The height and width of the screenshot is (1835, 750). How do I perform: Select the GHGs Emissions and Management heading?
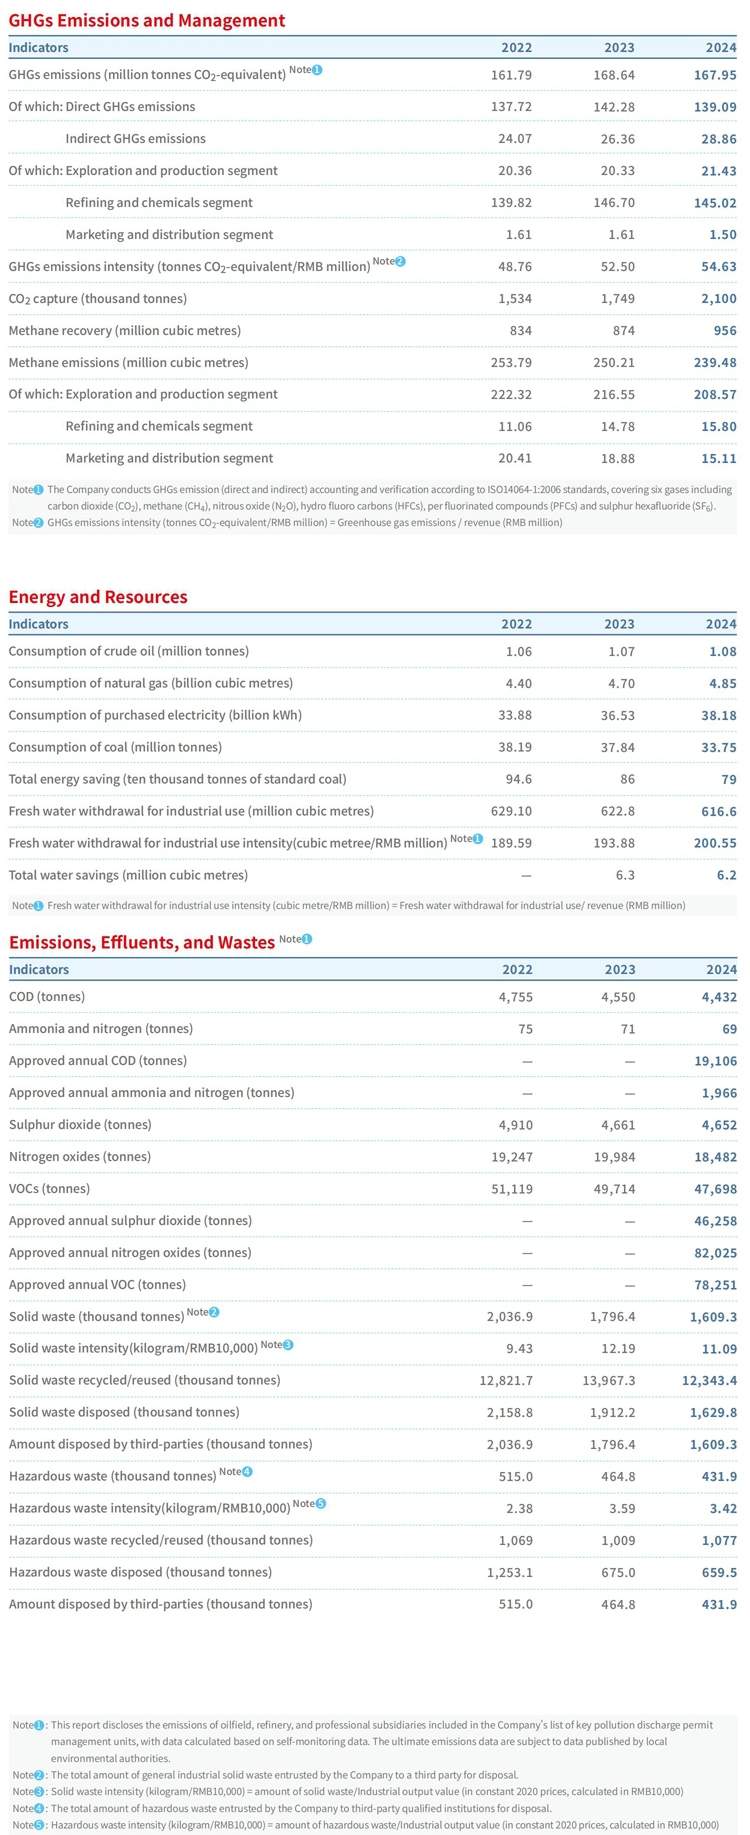point(147,20)
